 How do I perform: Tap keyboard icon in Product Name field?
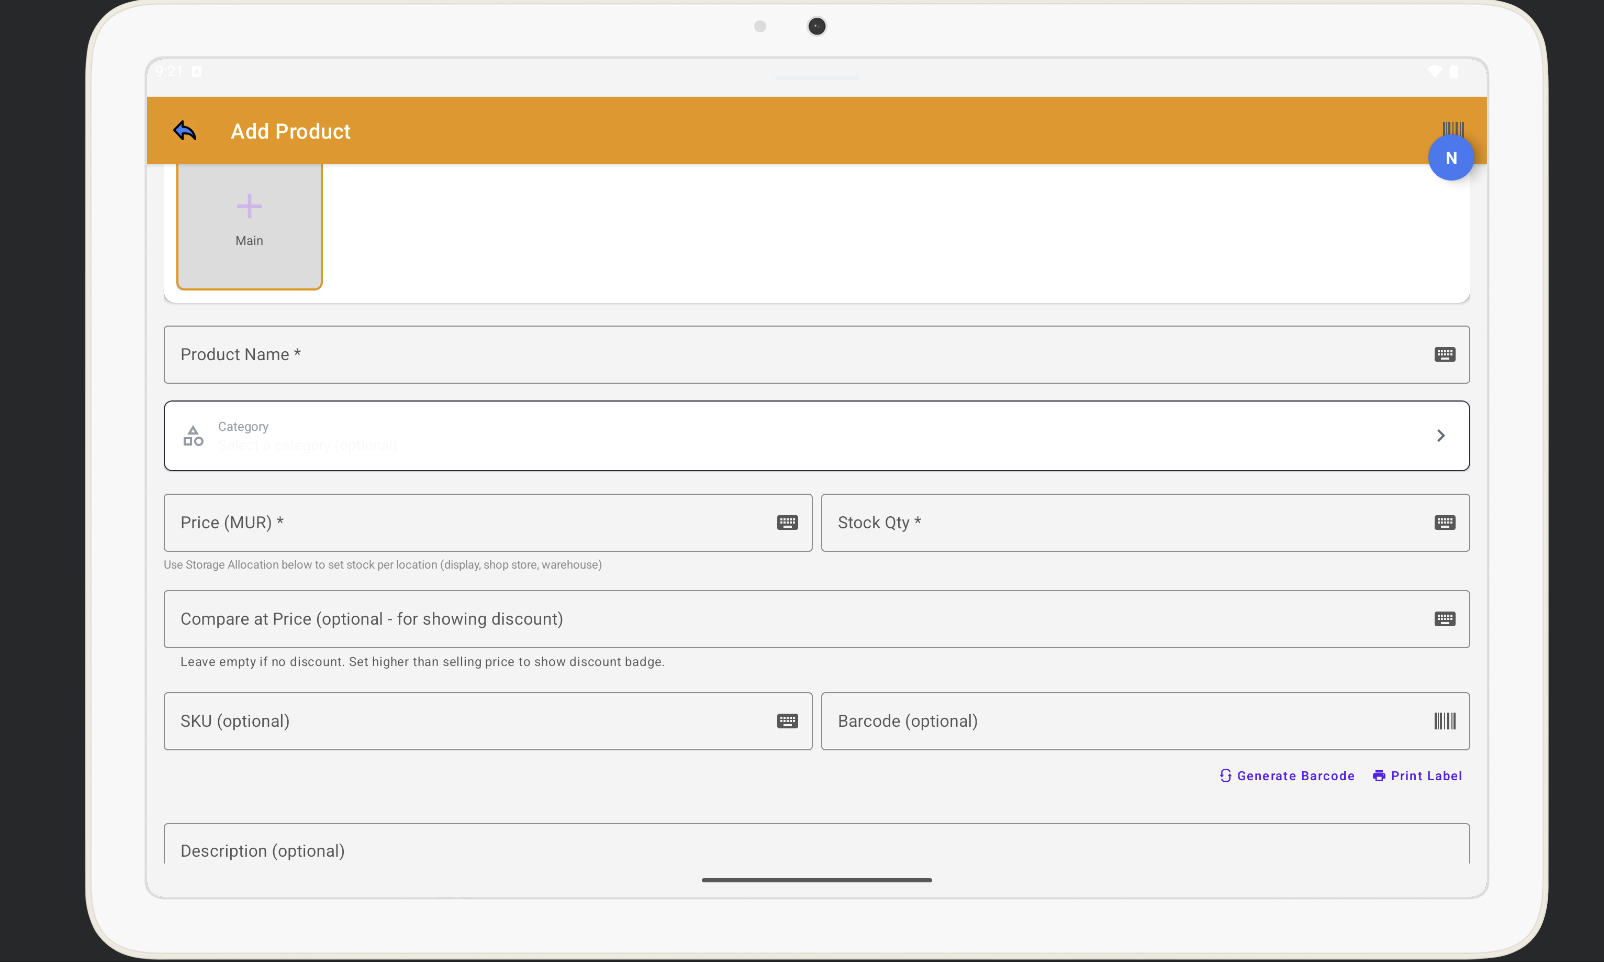tap(1445, 355)
